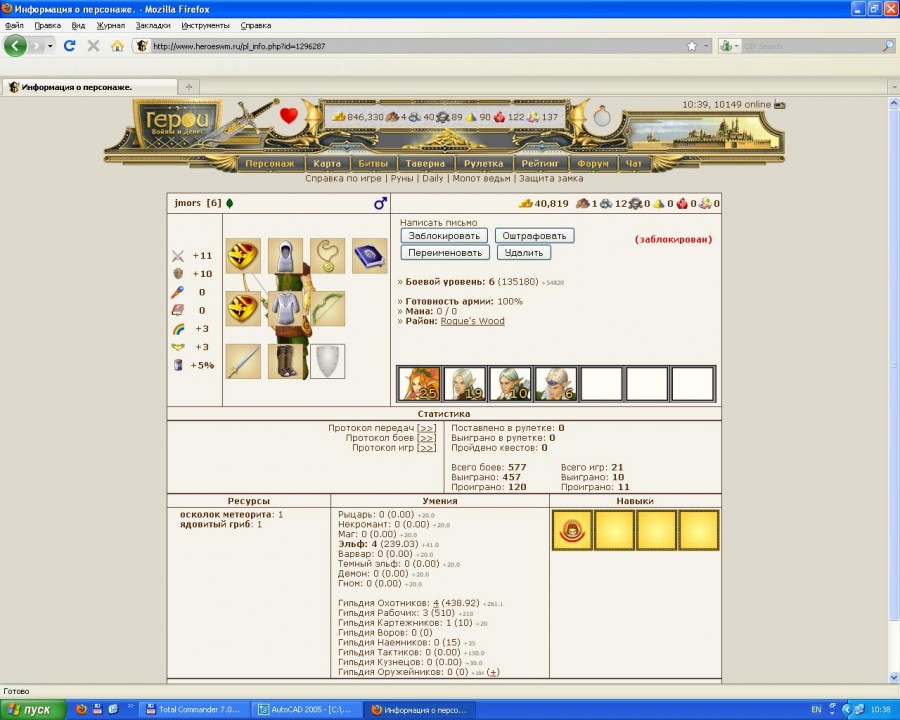Follow the Rogue's Wood district link
The width and height of the screenshot is (900, 720).
tap(472, 321)
